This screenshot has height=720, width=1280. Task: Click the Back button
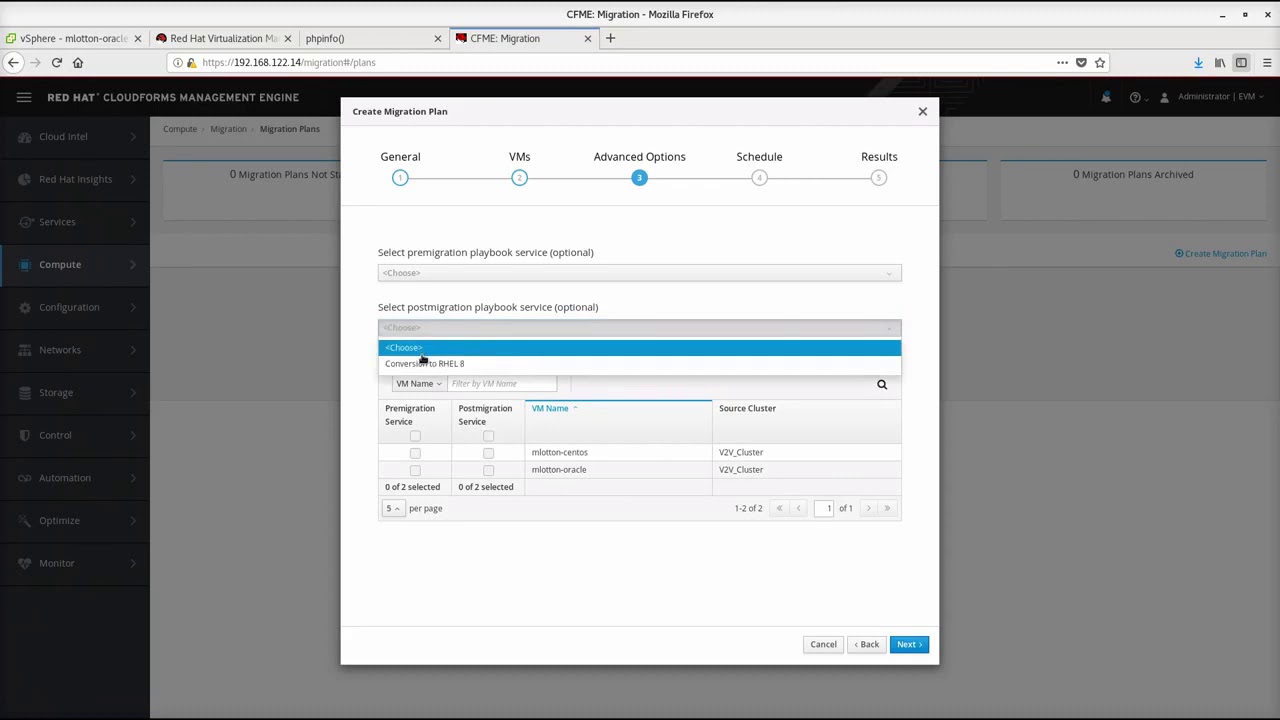pyautogui.click(x=866, y=644)
